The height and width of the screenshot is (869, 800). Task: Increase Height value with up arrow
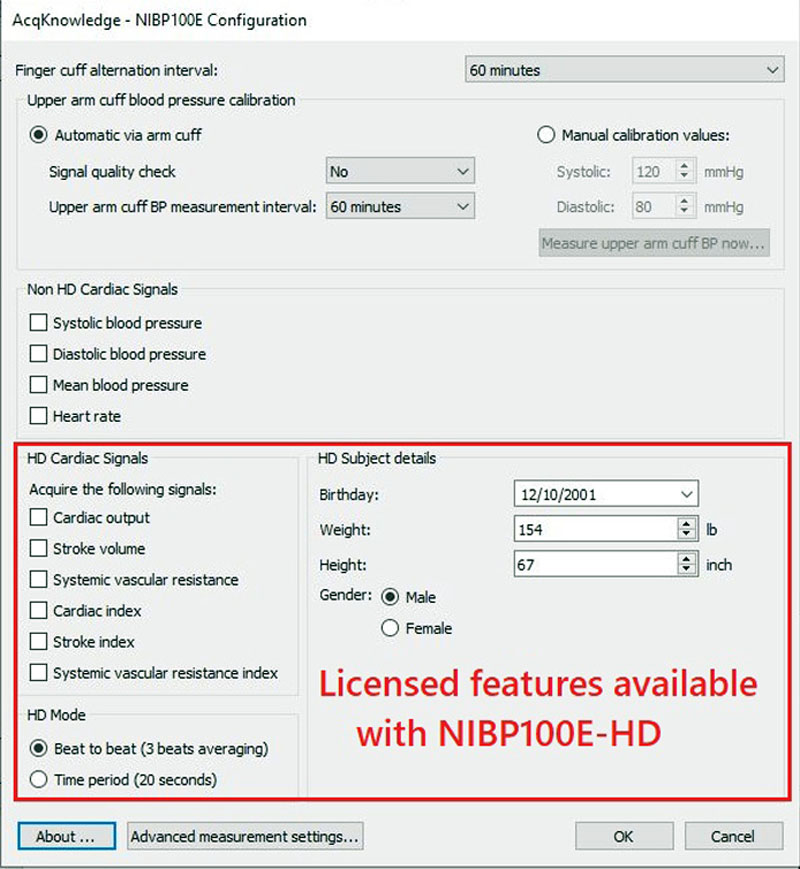(686, 559)
